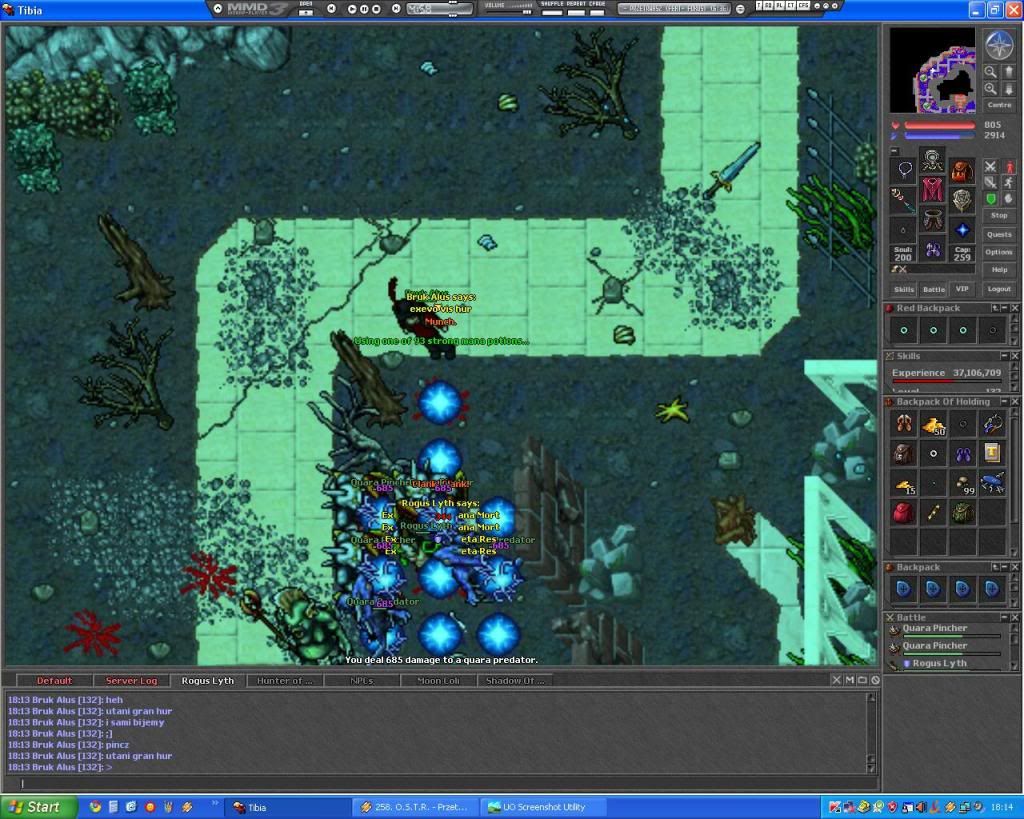Select the helmet equipment slot
Image resolution: width=1024 pixels, height=819 pixels.
tap(933, 160)
